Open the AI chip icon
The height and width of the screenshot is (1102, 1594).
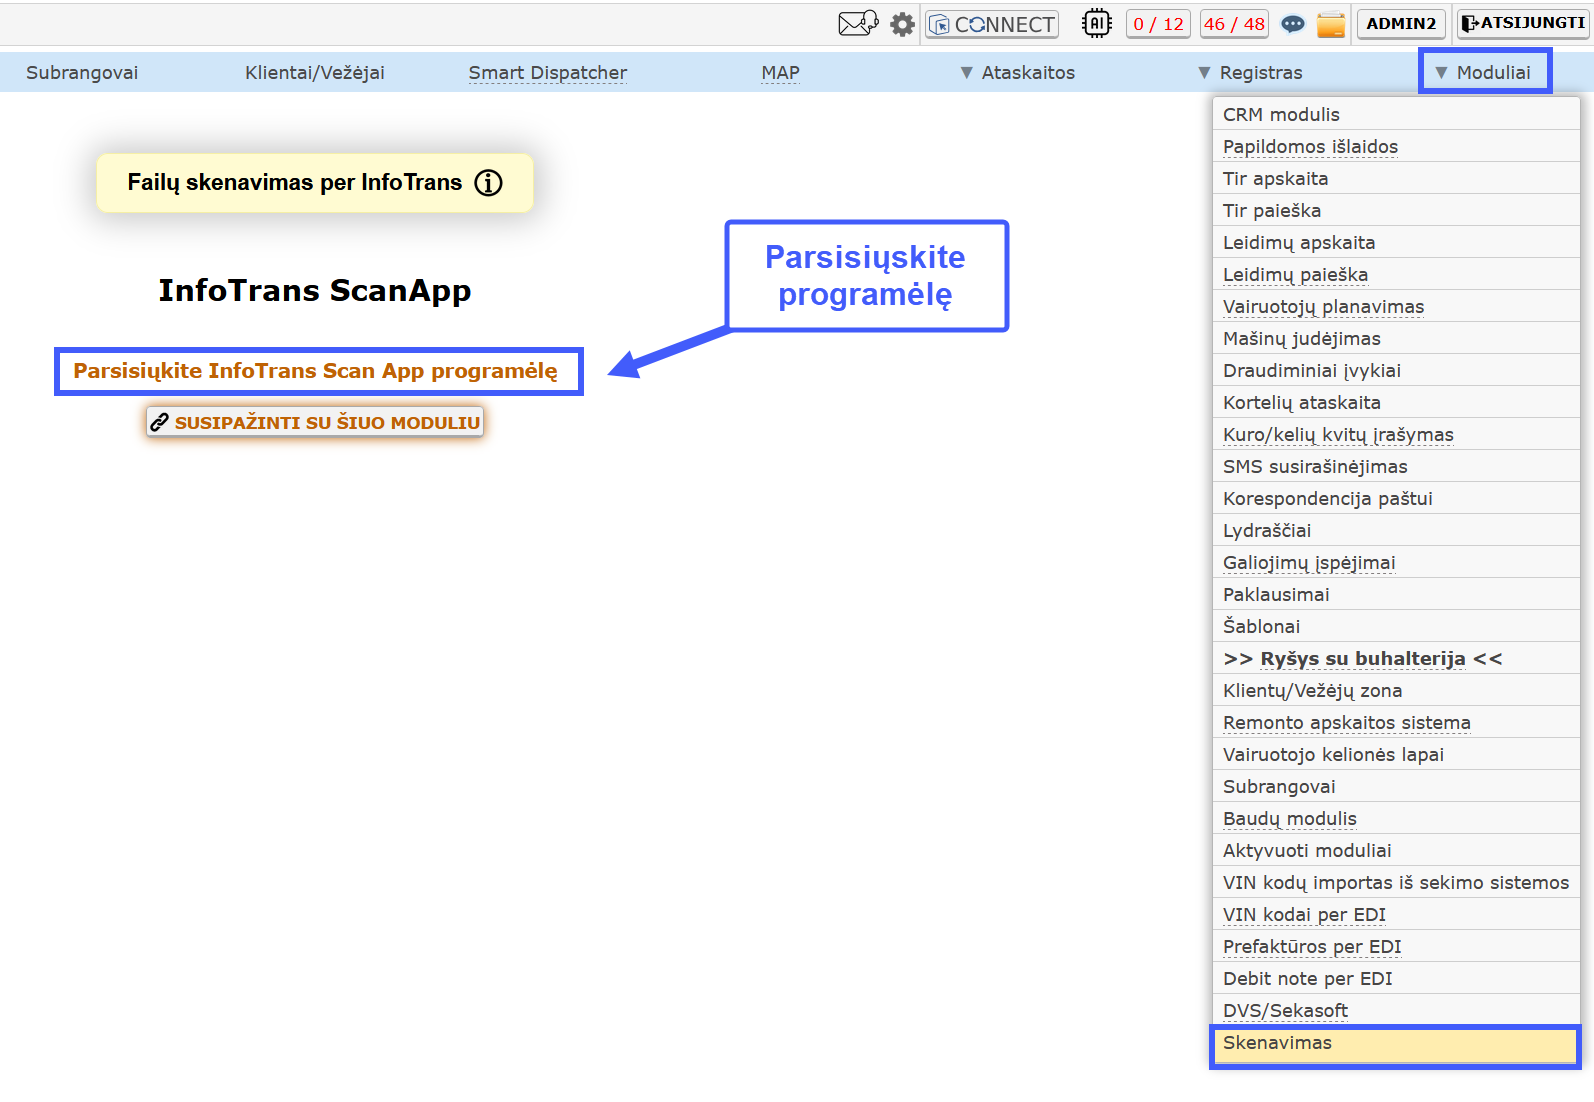[x=1097, y=23]
